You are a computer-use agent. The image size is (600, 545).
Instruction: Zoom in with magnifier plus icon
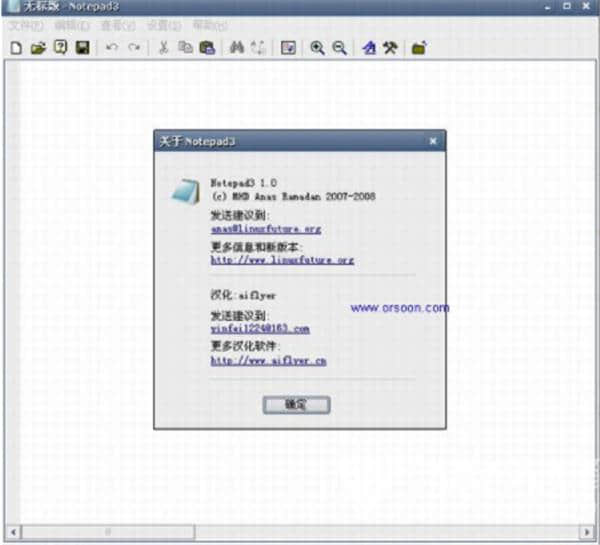tap(317, 48)
